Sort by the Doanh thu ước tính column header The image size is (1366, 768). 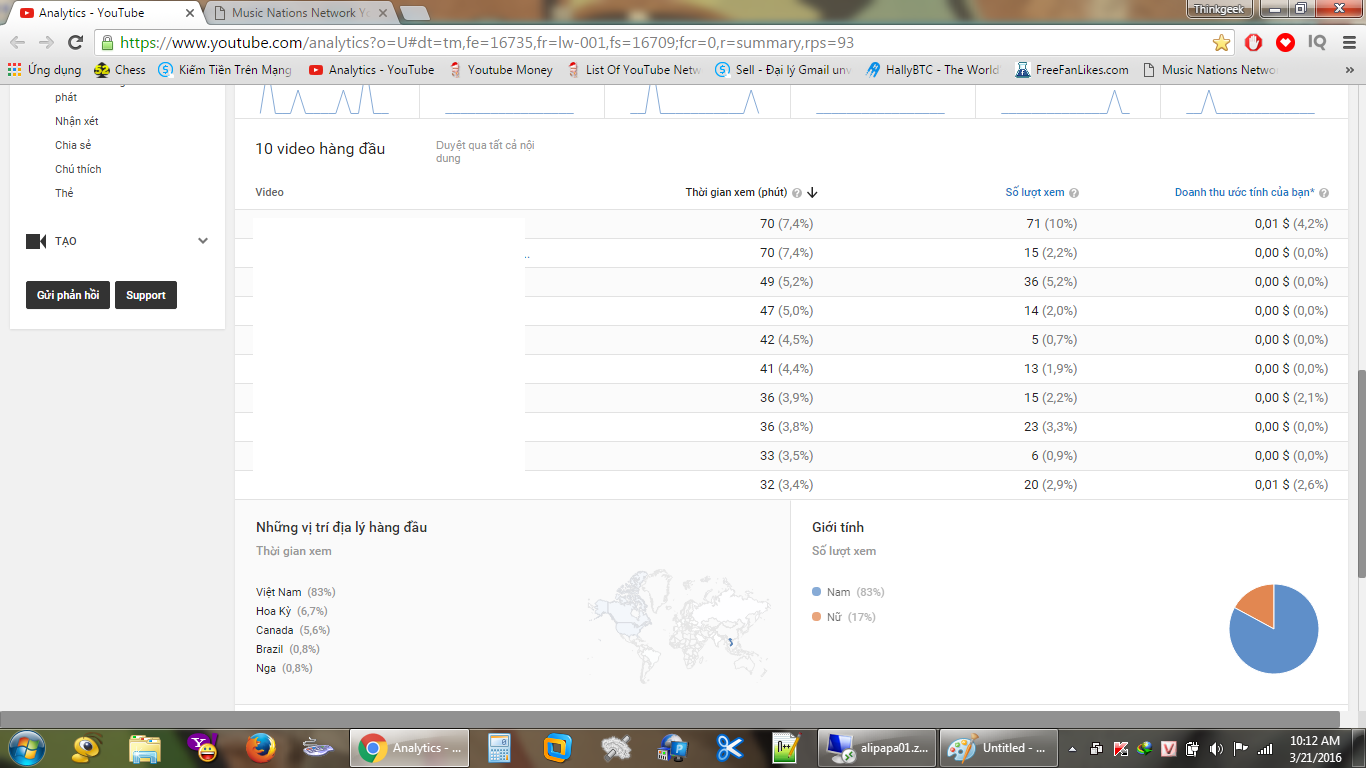1245,193
